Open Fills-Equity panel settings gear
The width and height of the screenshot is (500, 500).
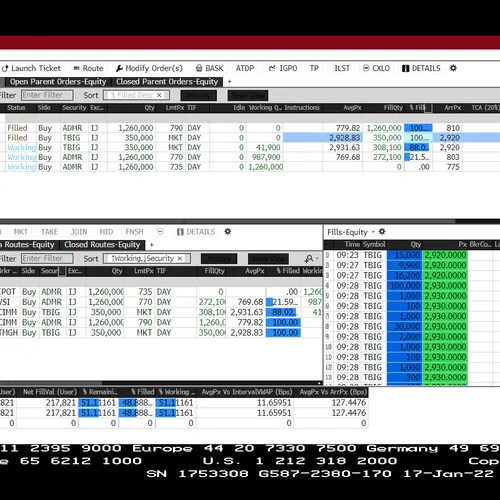382,231
